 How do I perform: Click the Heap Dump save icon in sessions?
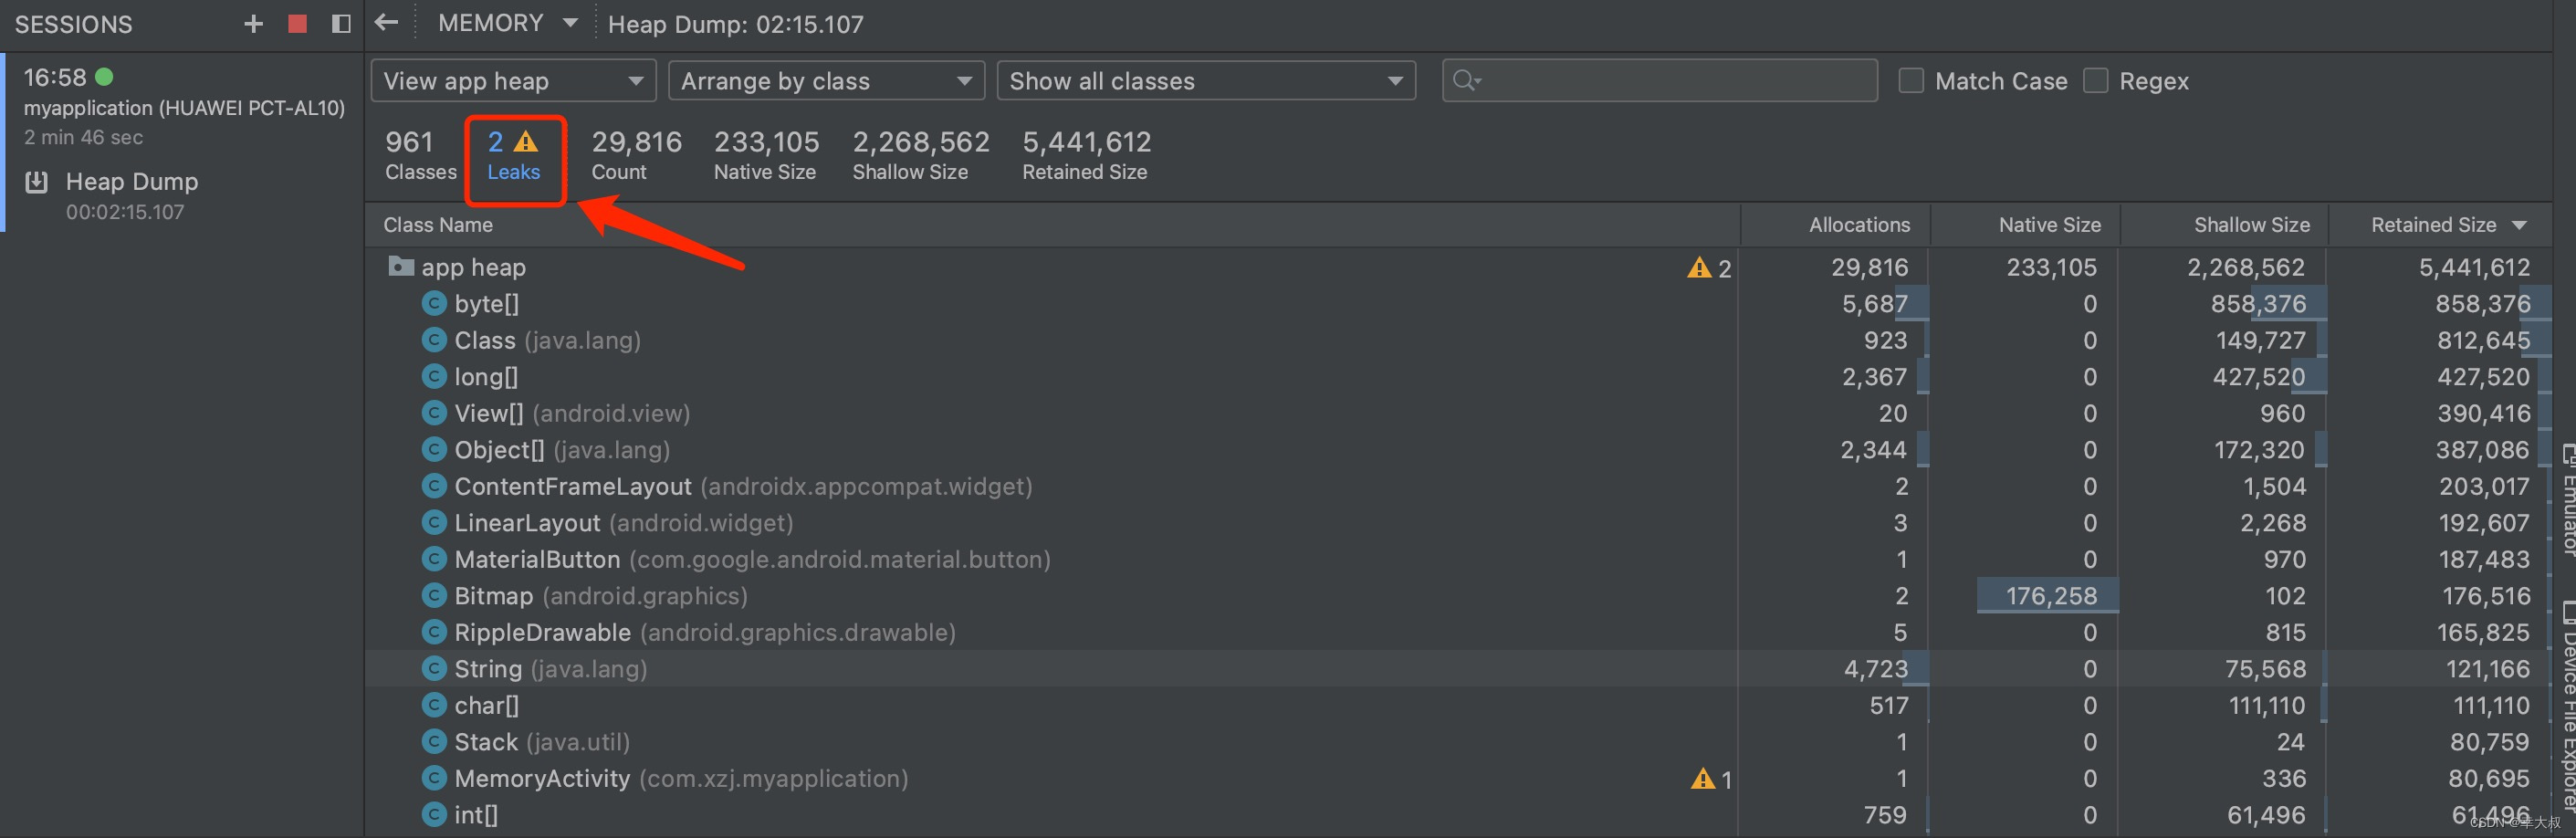coord(37,182)
